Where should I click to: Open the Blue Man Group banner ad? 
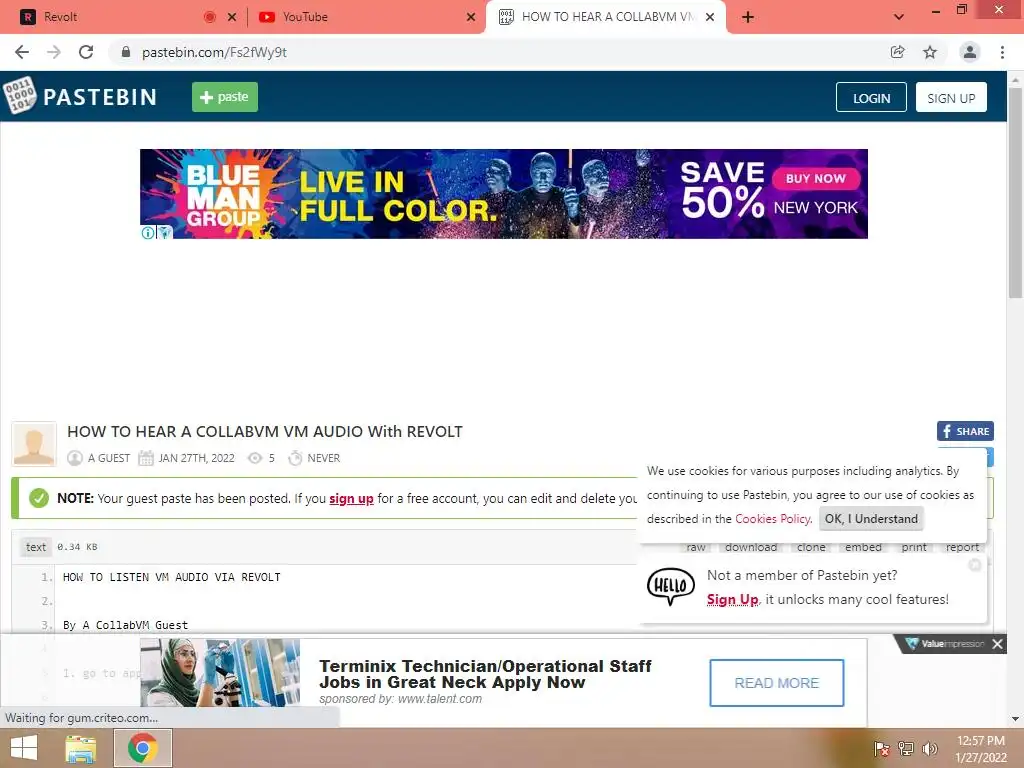coord(504,194)
